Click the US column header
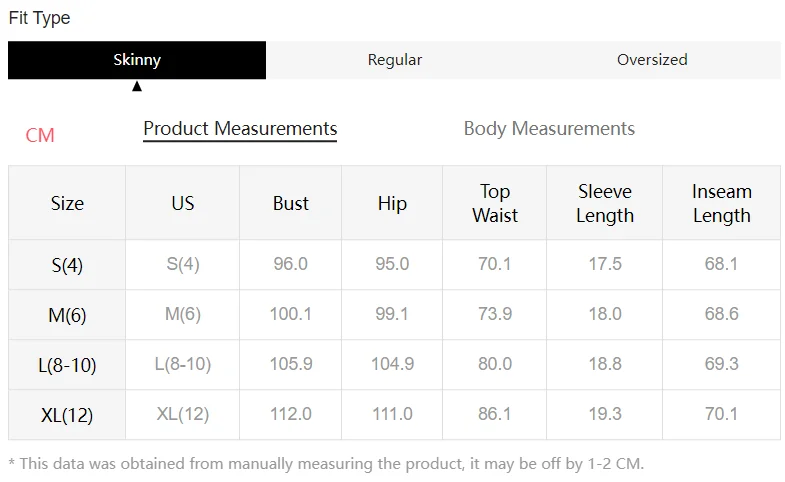 (x=182, y=203)
